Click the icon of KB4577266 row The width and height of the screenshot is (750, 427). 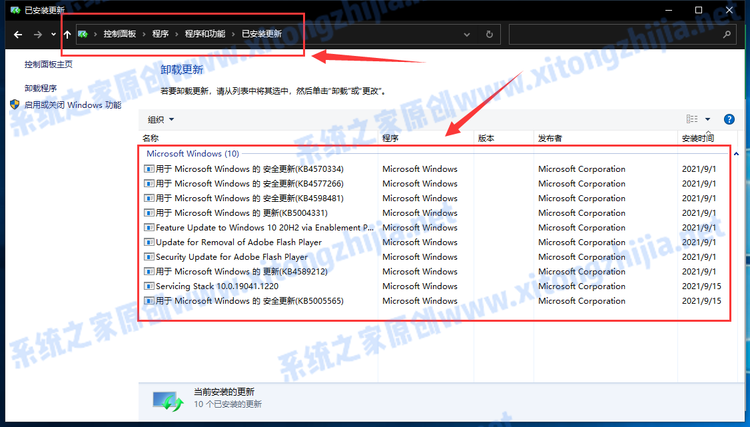tap(149, 184)
